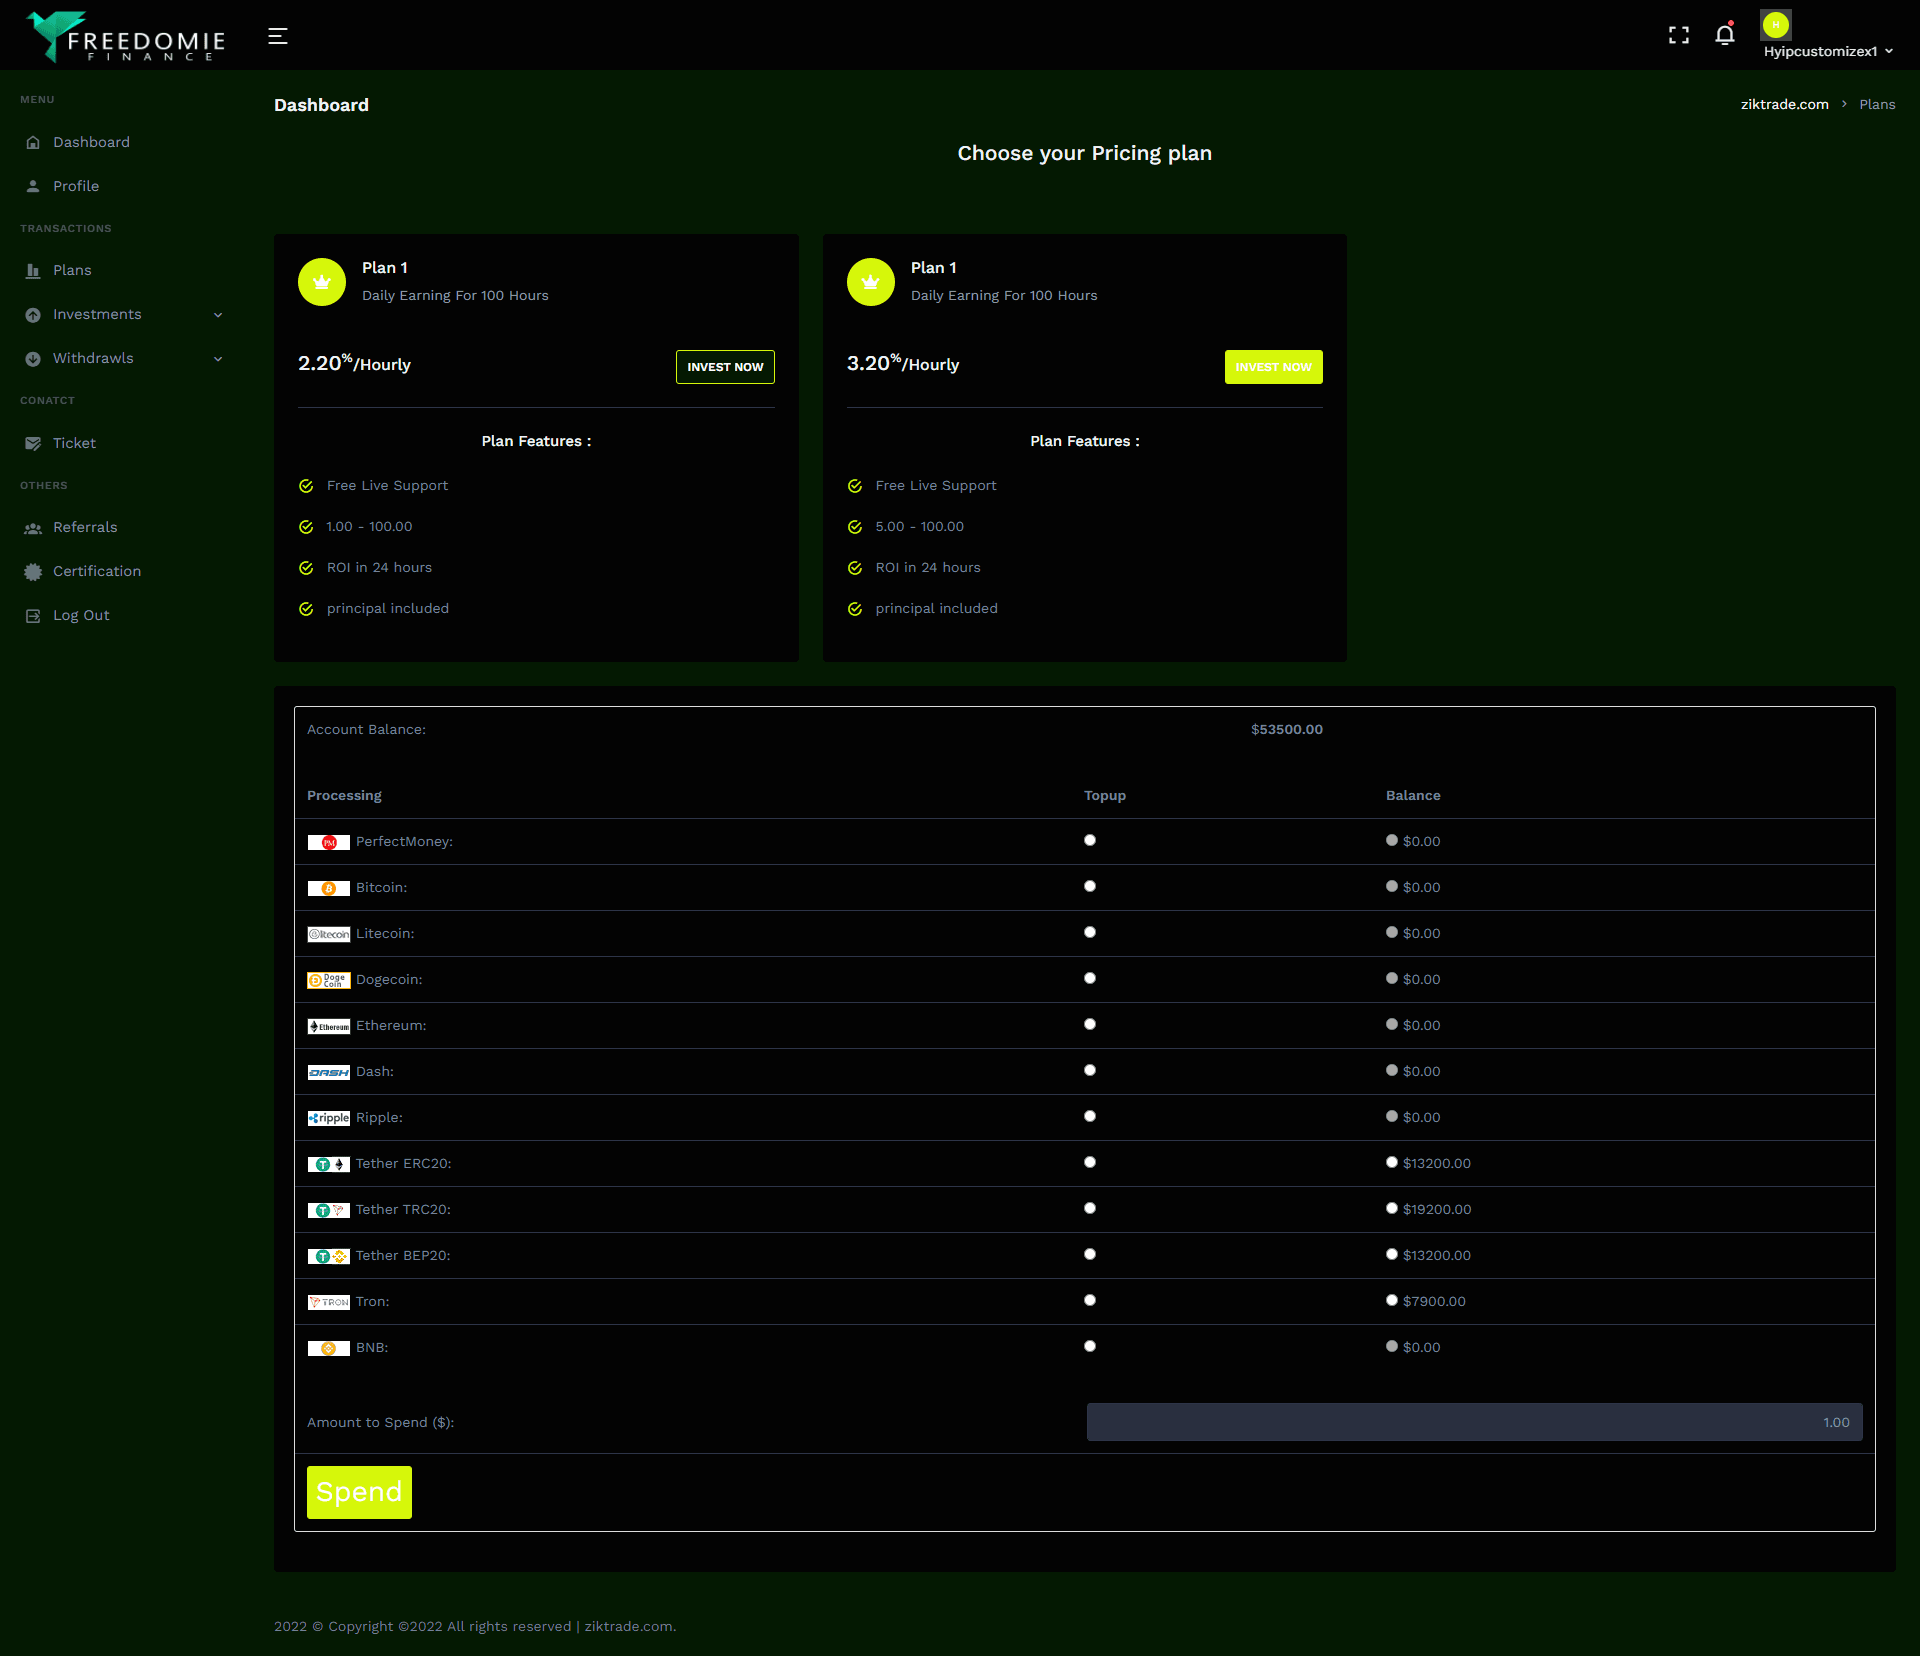Enter fullscreen mode via the header icon
Image resolution: width=1920 pixels, height=1656 pixels.
tap(1679, 35)
